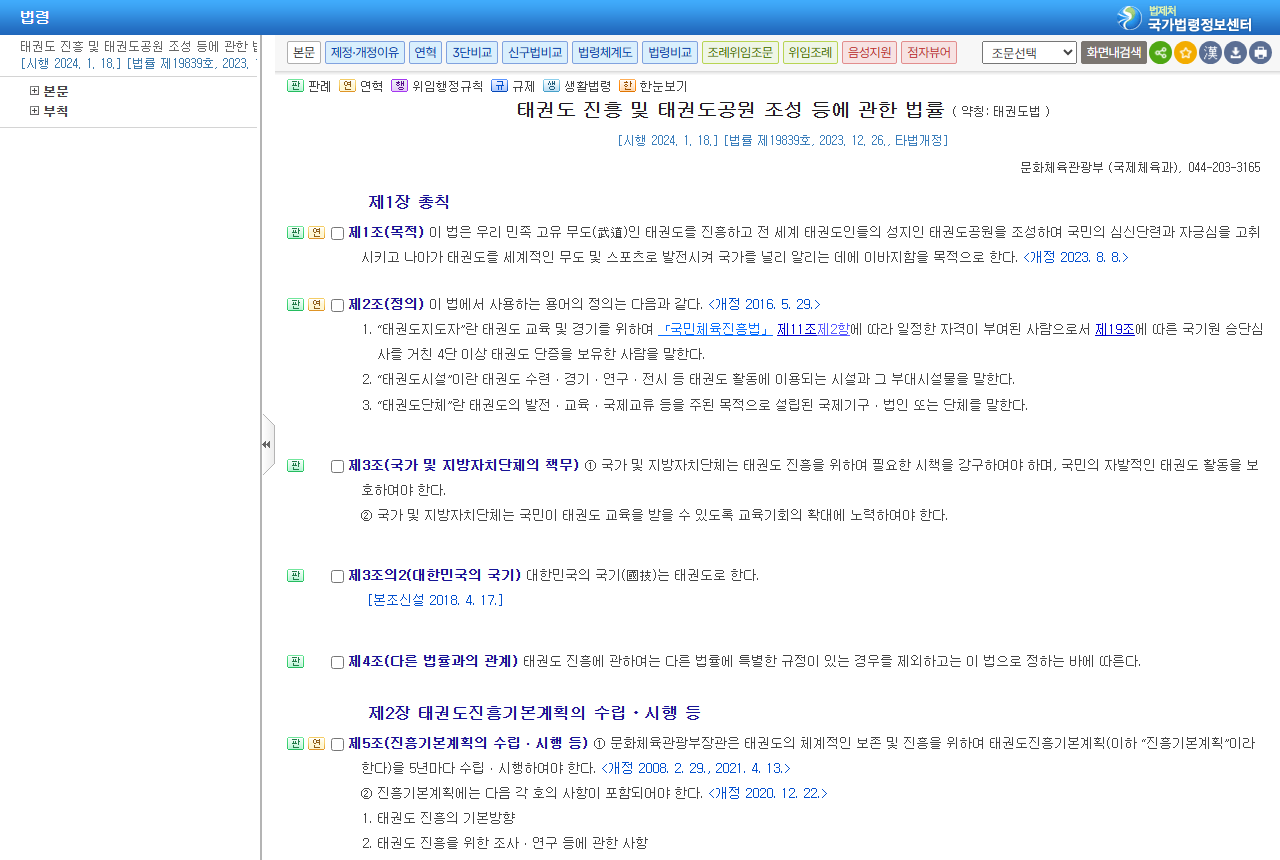Click the green share icon
The height and width of the screenshot is (860, 1280).
pos(1160,52)
